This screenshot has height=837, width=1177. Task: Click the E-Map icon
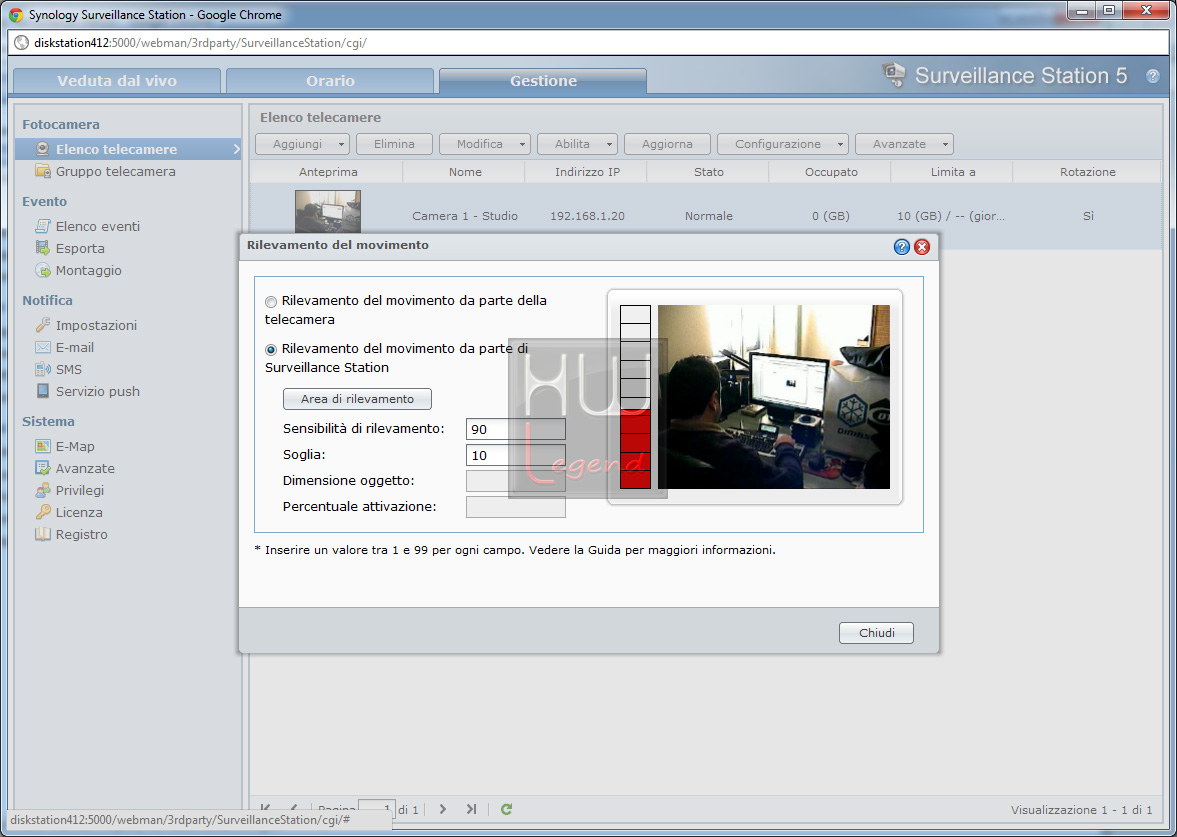43,446
